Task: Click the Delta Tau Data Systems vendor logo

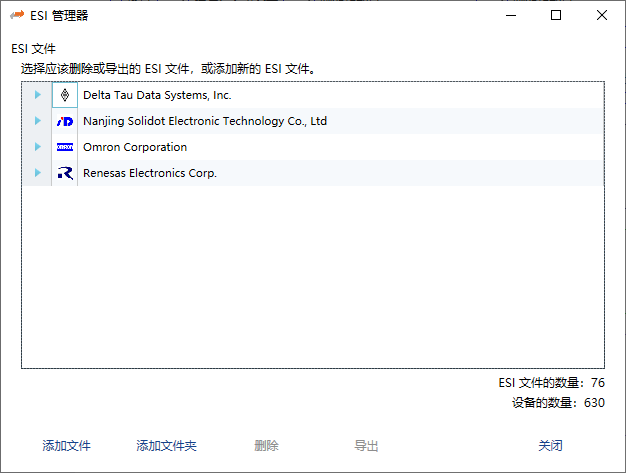Action: [x=65, y=95]
